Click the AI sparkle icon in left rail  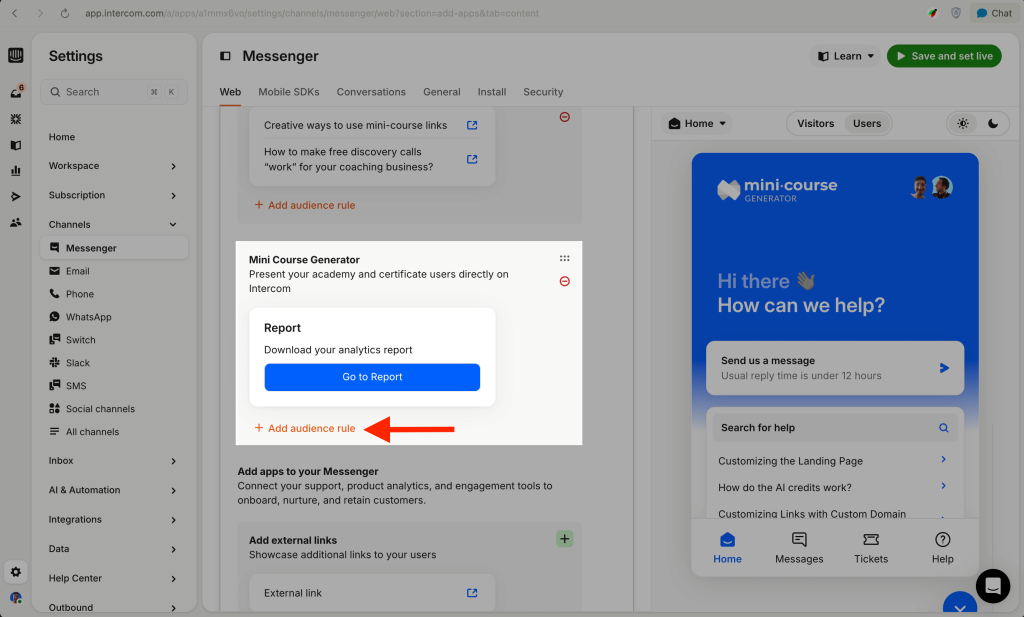[16, 119]
